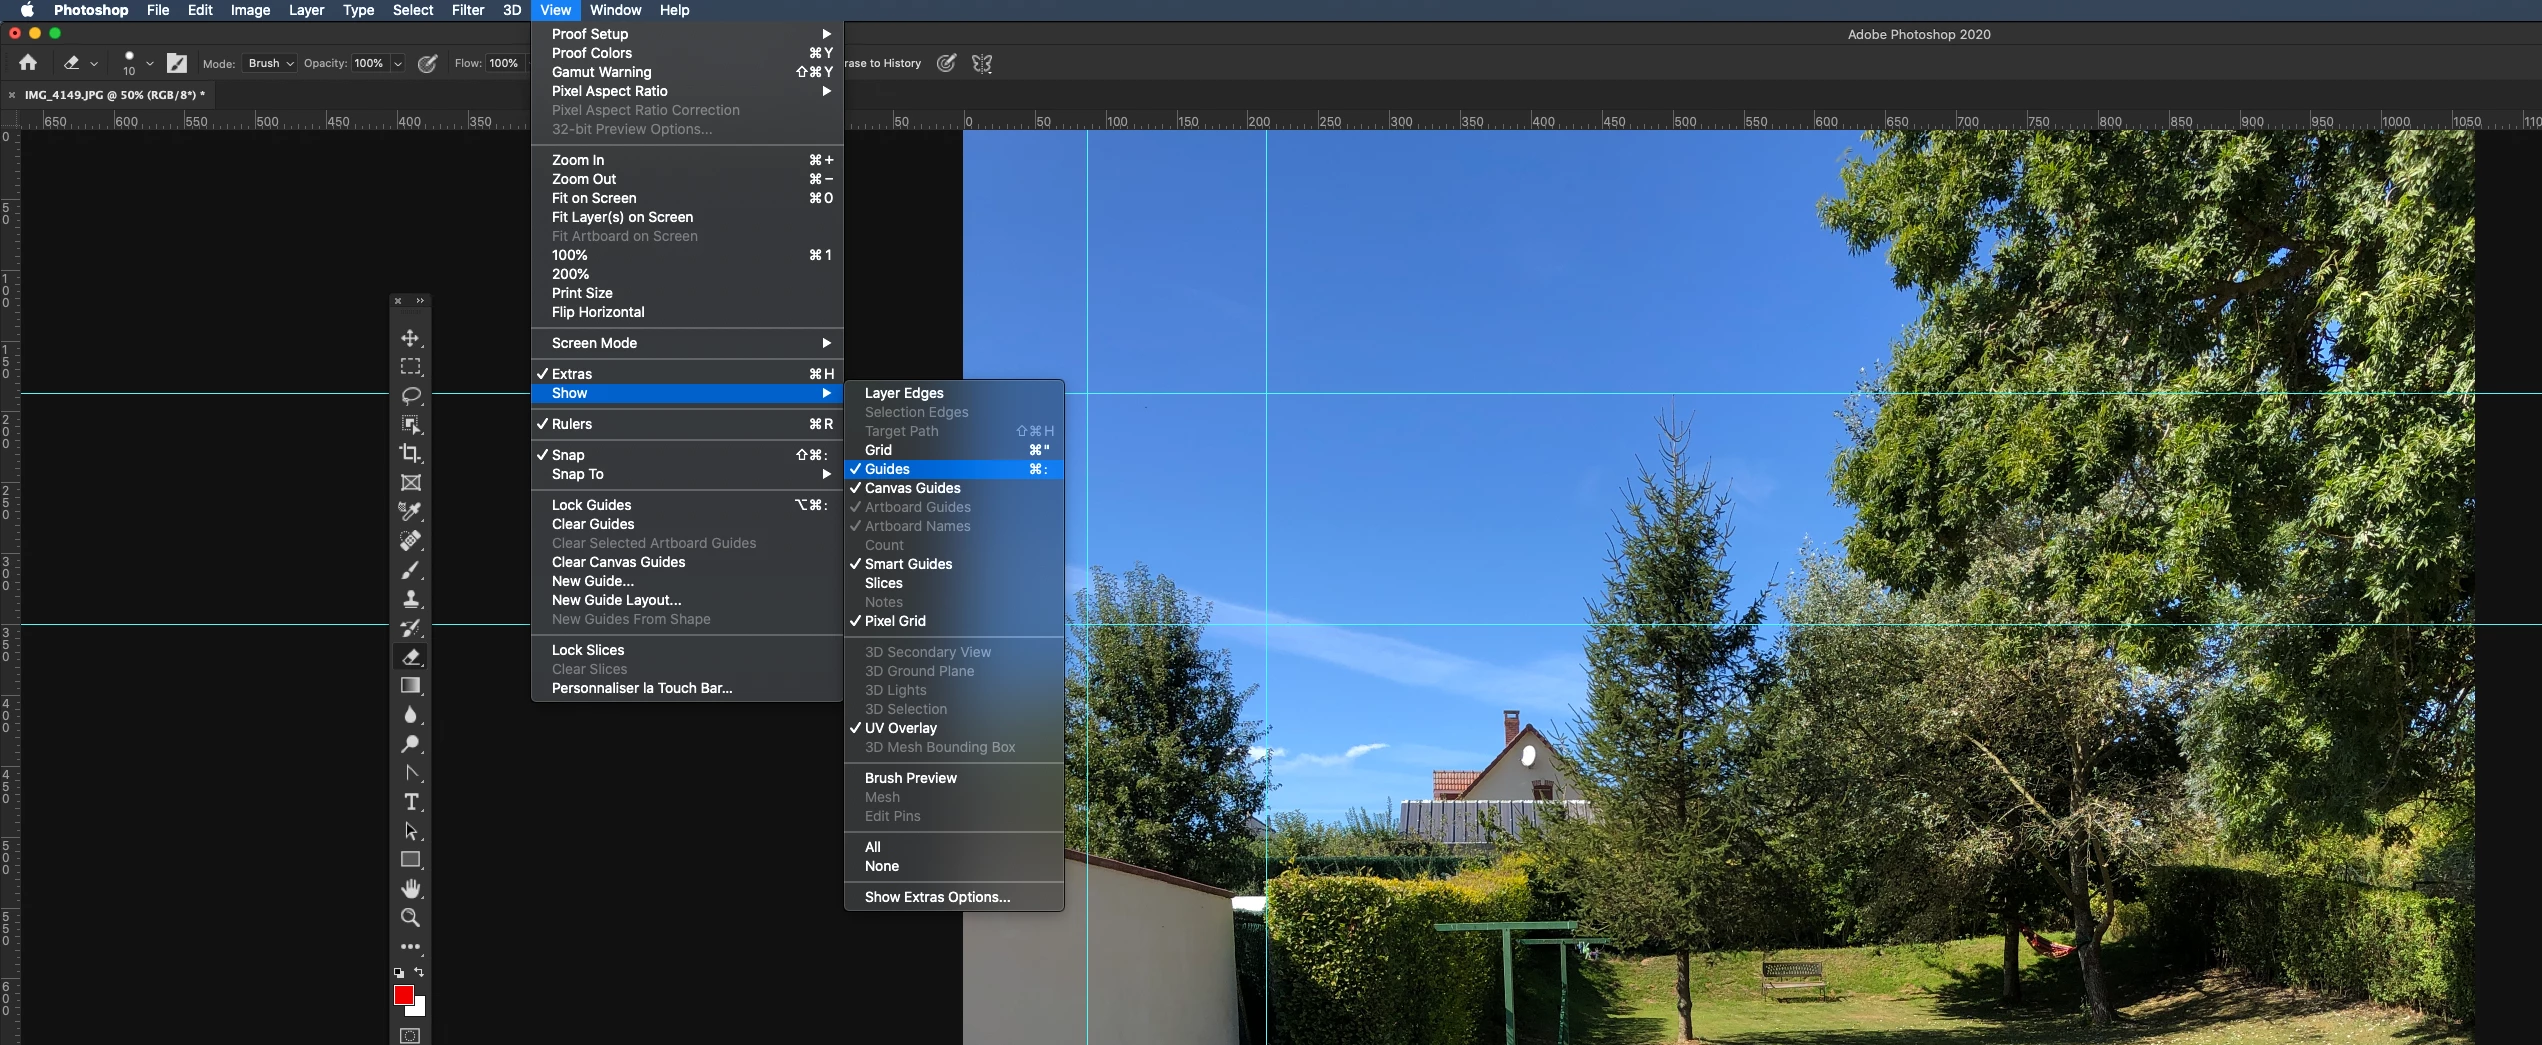Uncheck Canvas Guides in Show submenu
Viewport: 2542px width, 1045px height.
click(954, 488)
